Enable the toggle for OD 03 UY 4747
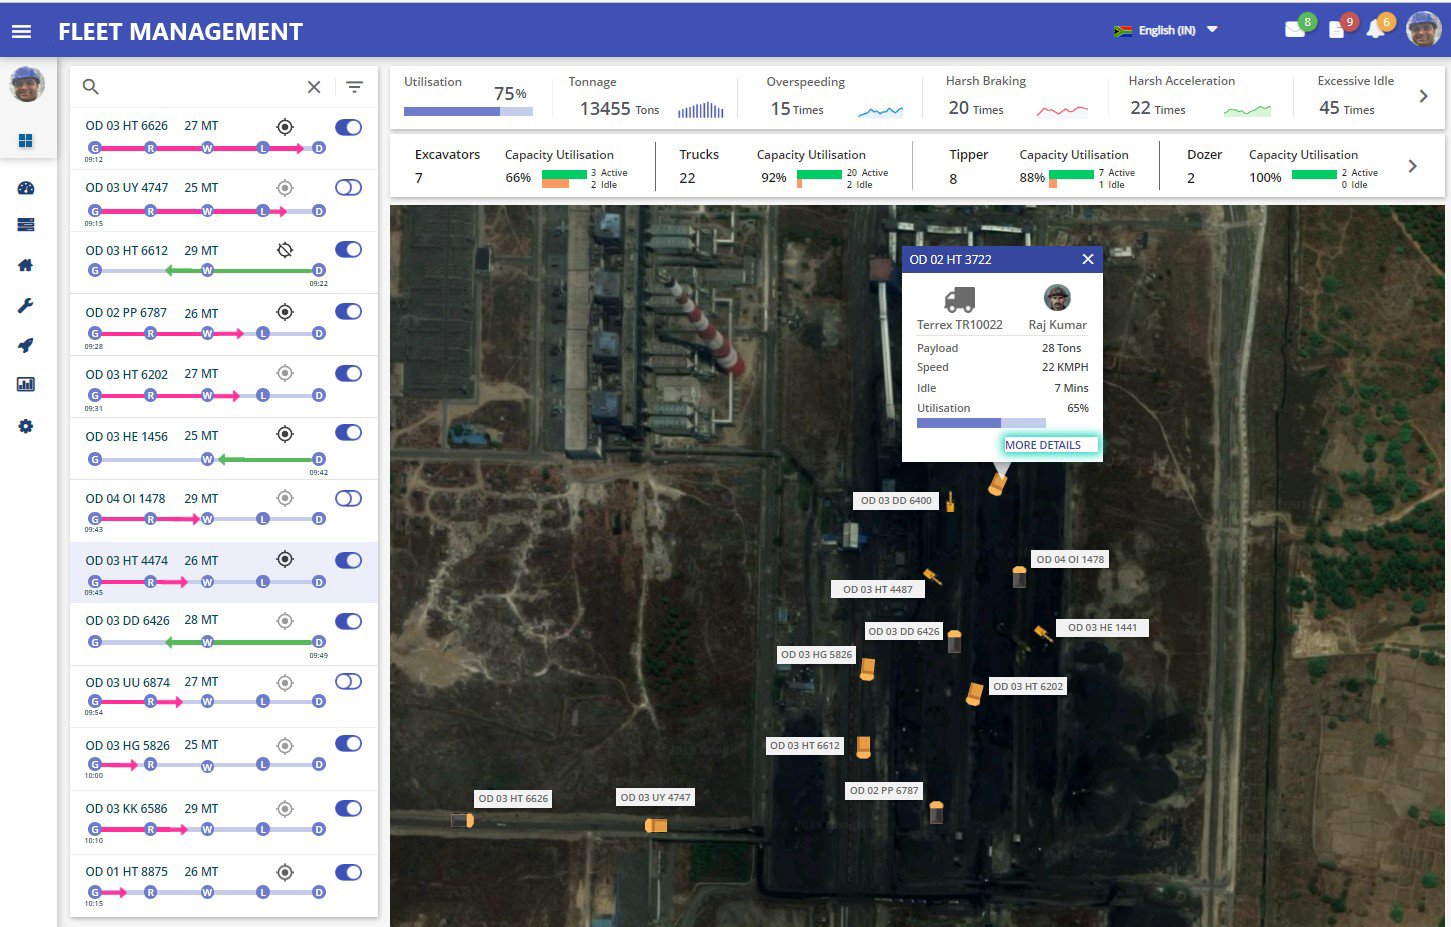1451x927 pixels. (348, 188)
